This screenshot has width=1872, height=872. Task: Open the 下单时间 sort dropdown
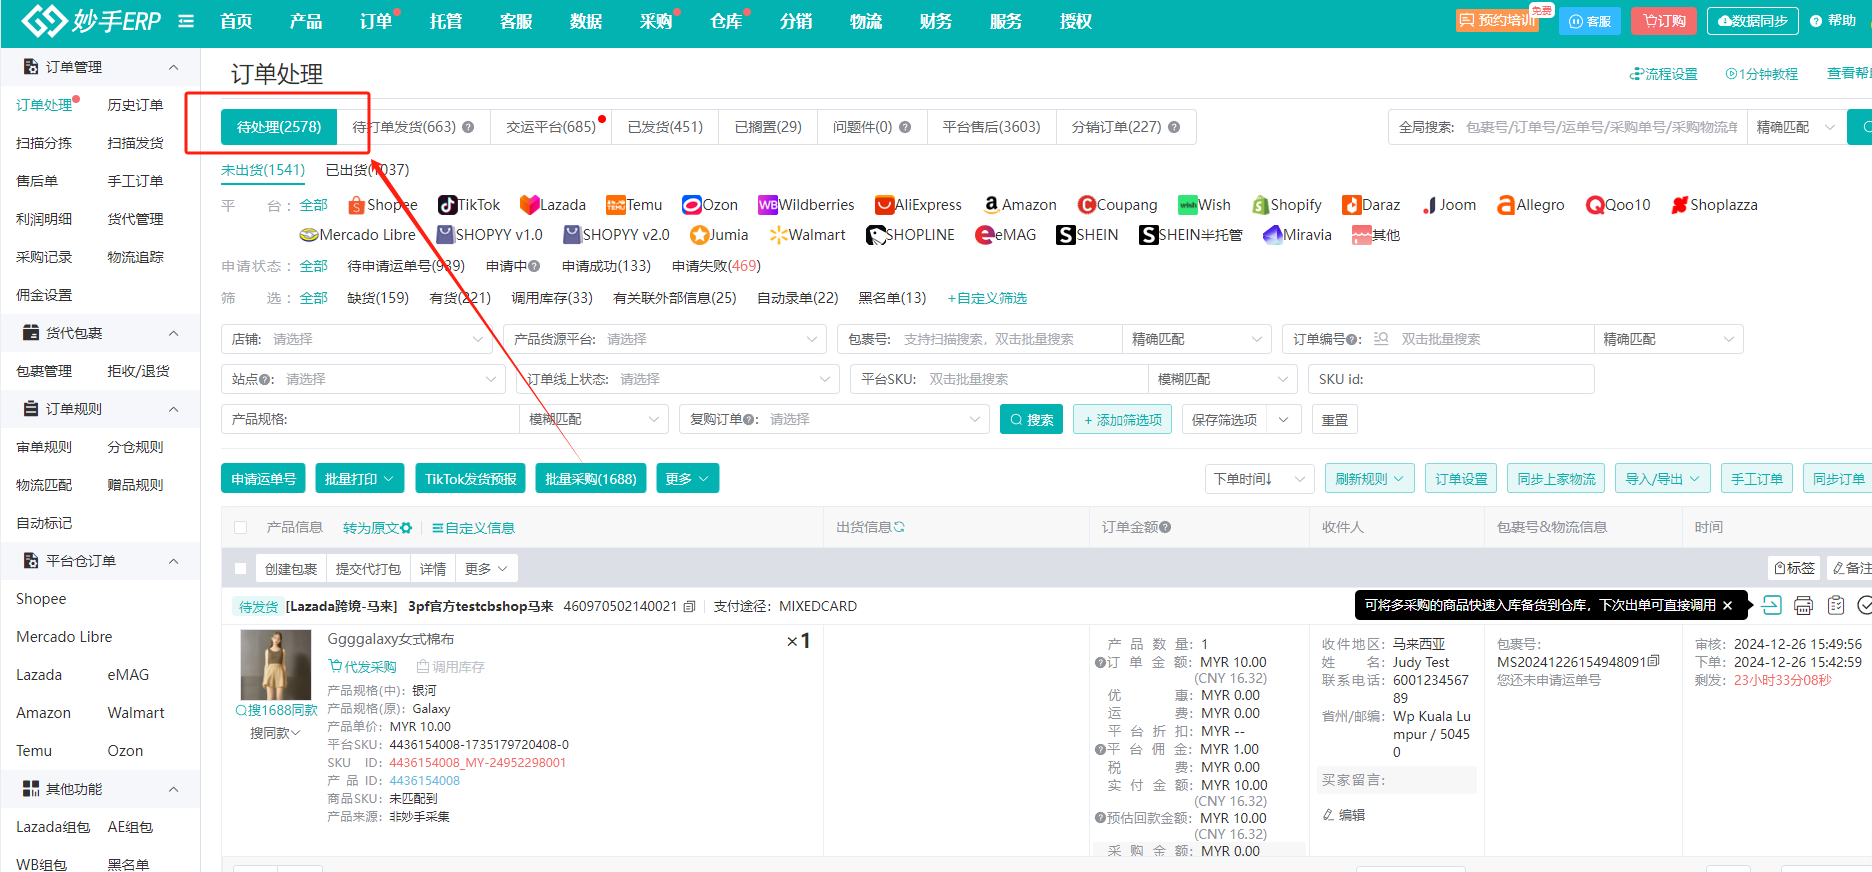point(1260,479)
